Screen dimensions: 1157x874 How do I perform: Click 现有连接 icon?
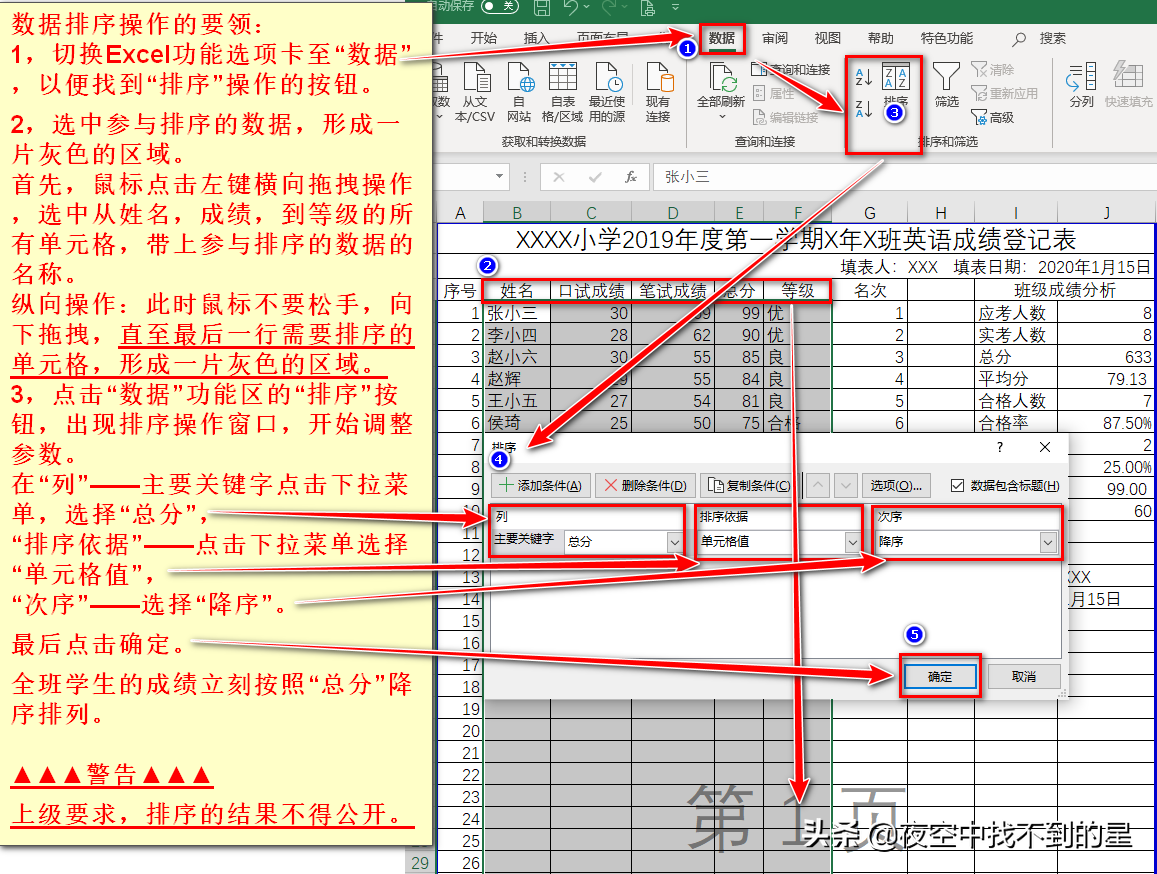point(658,92)
